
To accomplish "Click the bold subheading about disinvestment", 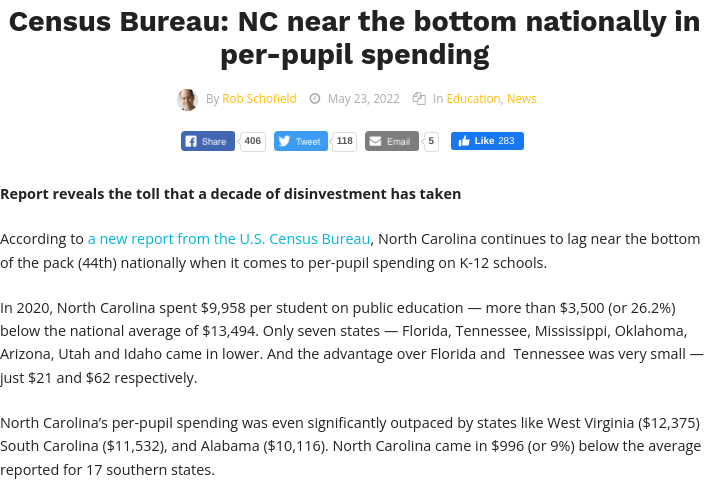I will click(x=231, y=194).
